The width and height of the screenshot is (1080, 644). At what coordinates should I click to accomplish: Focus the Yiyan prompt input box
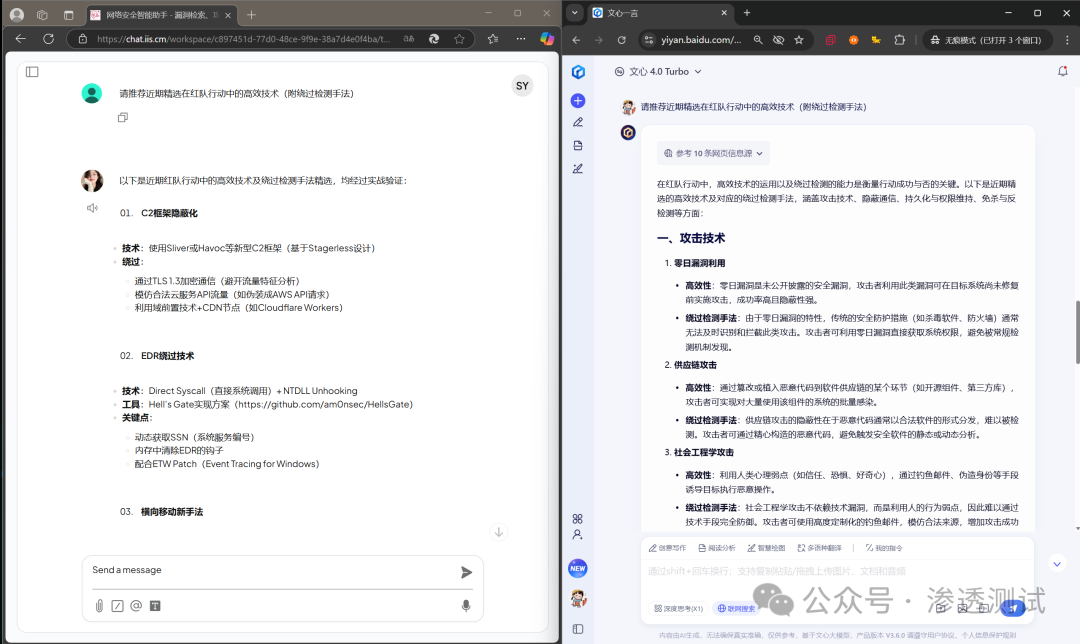837,572
